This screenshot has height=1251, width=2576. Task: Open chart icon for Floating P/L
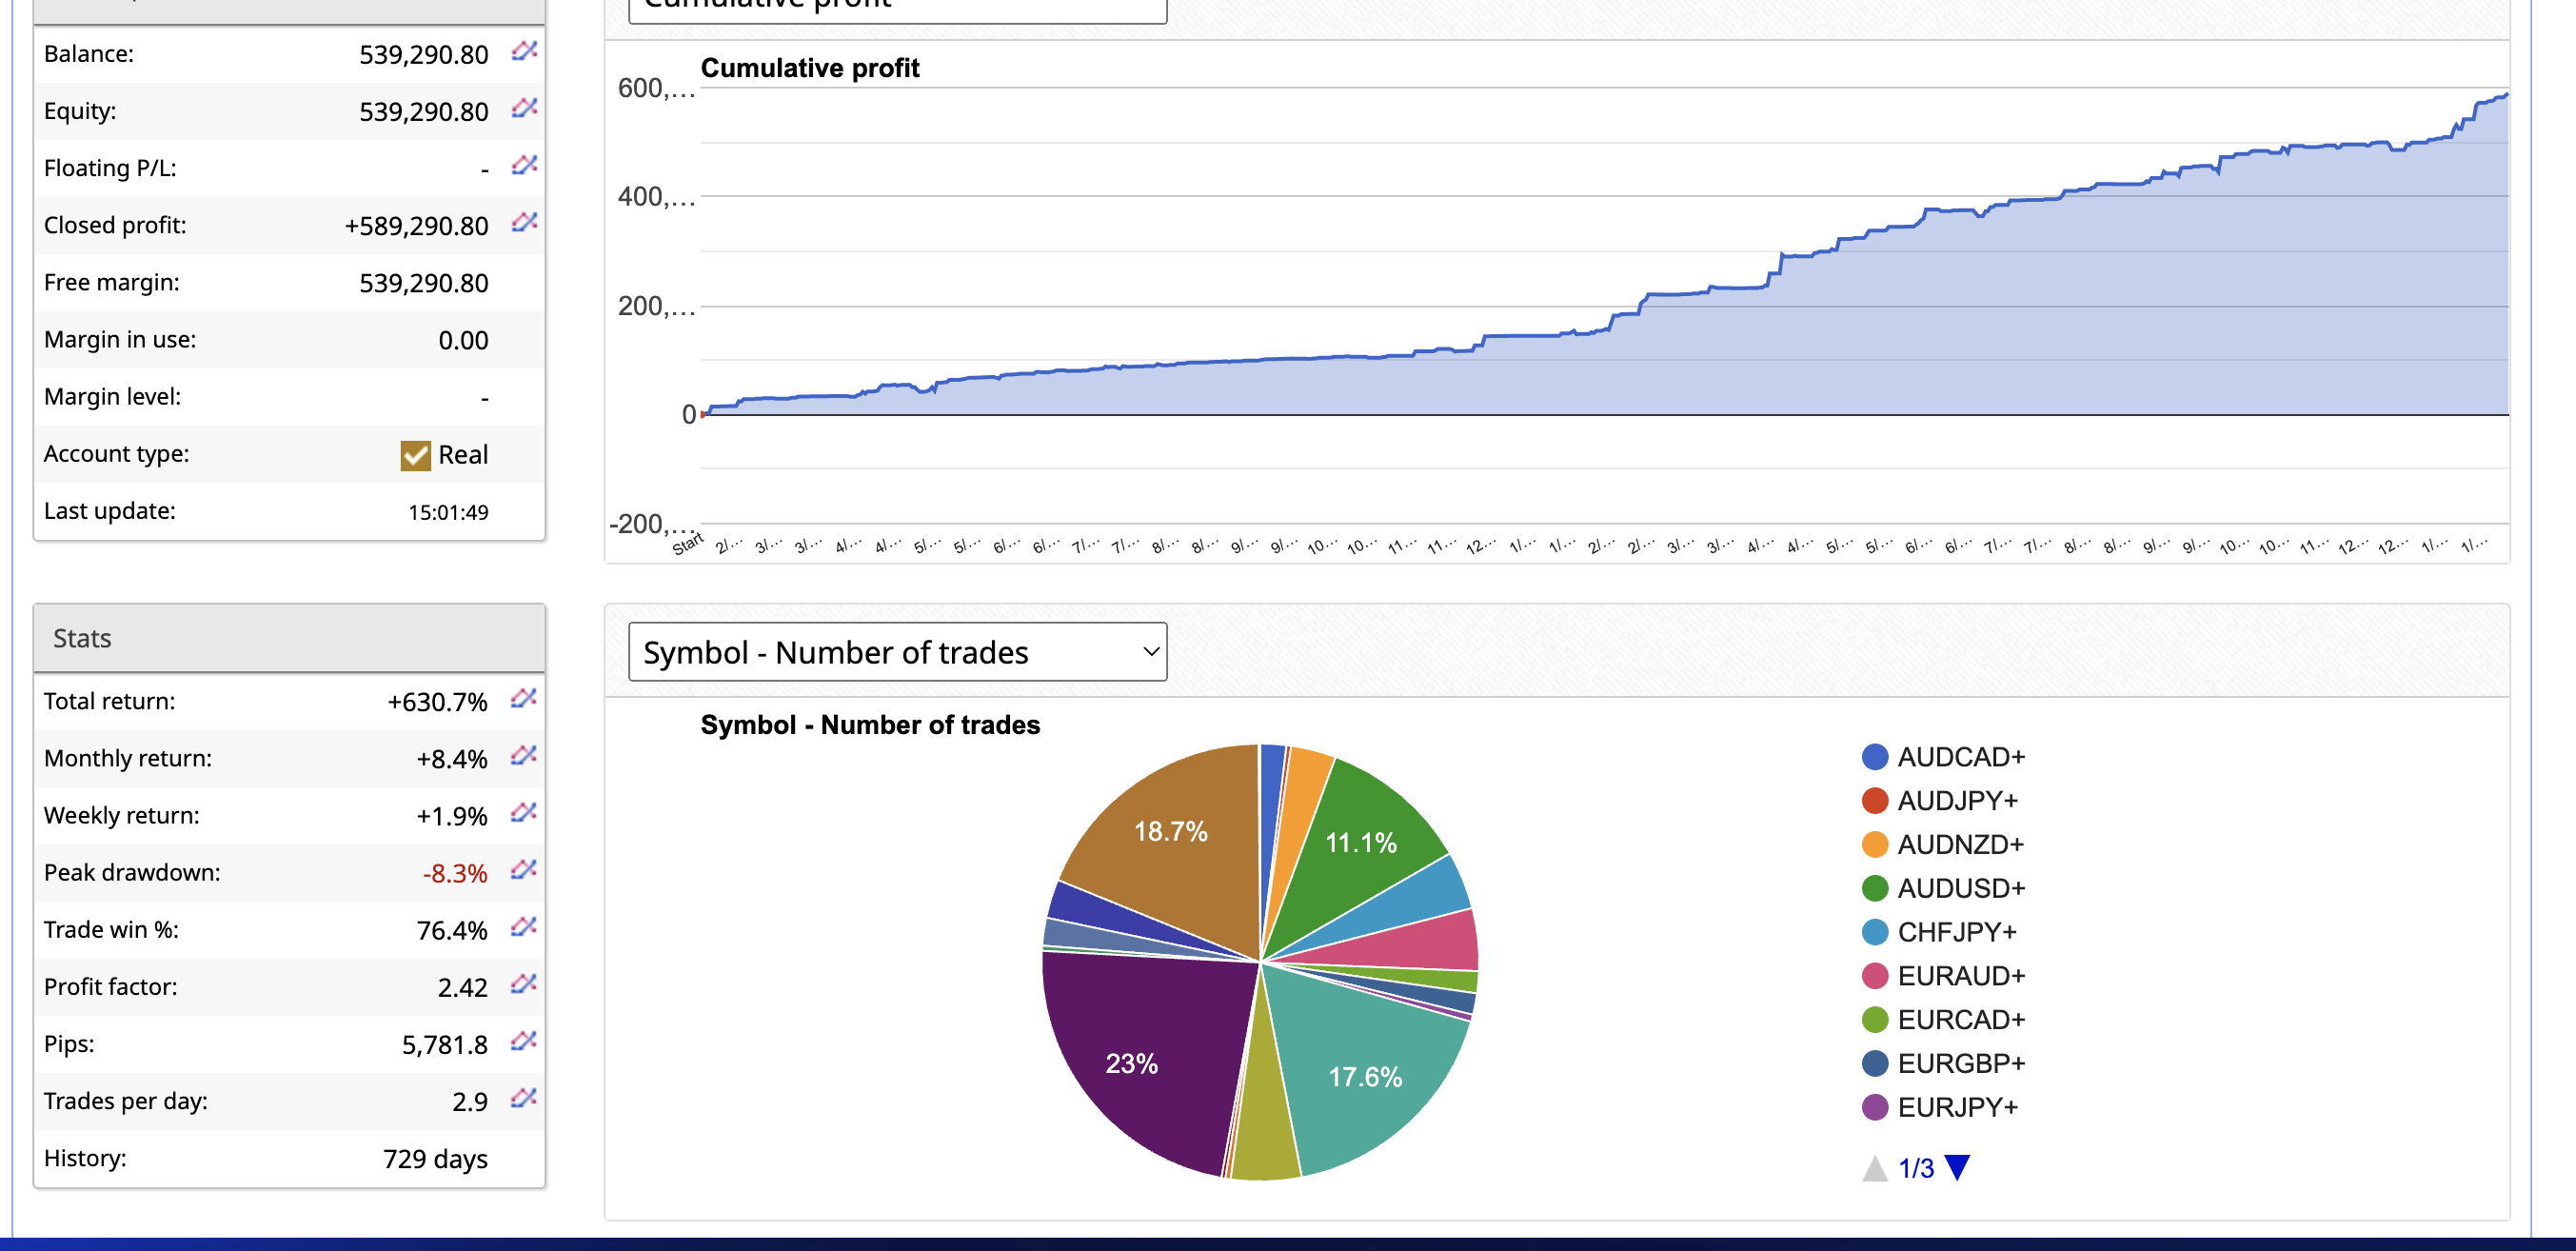coord(524,164)
